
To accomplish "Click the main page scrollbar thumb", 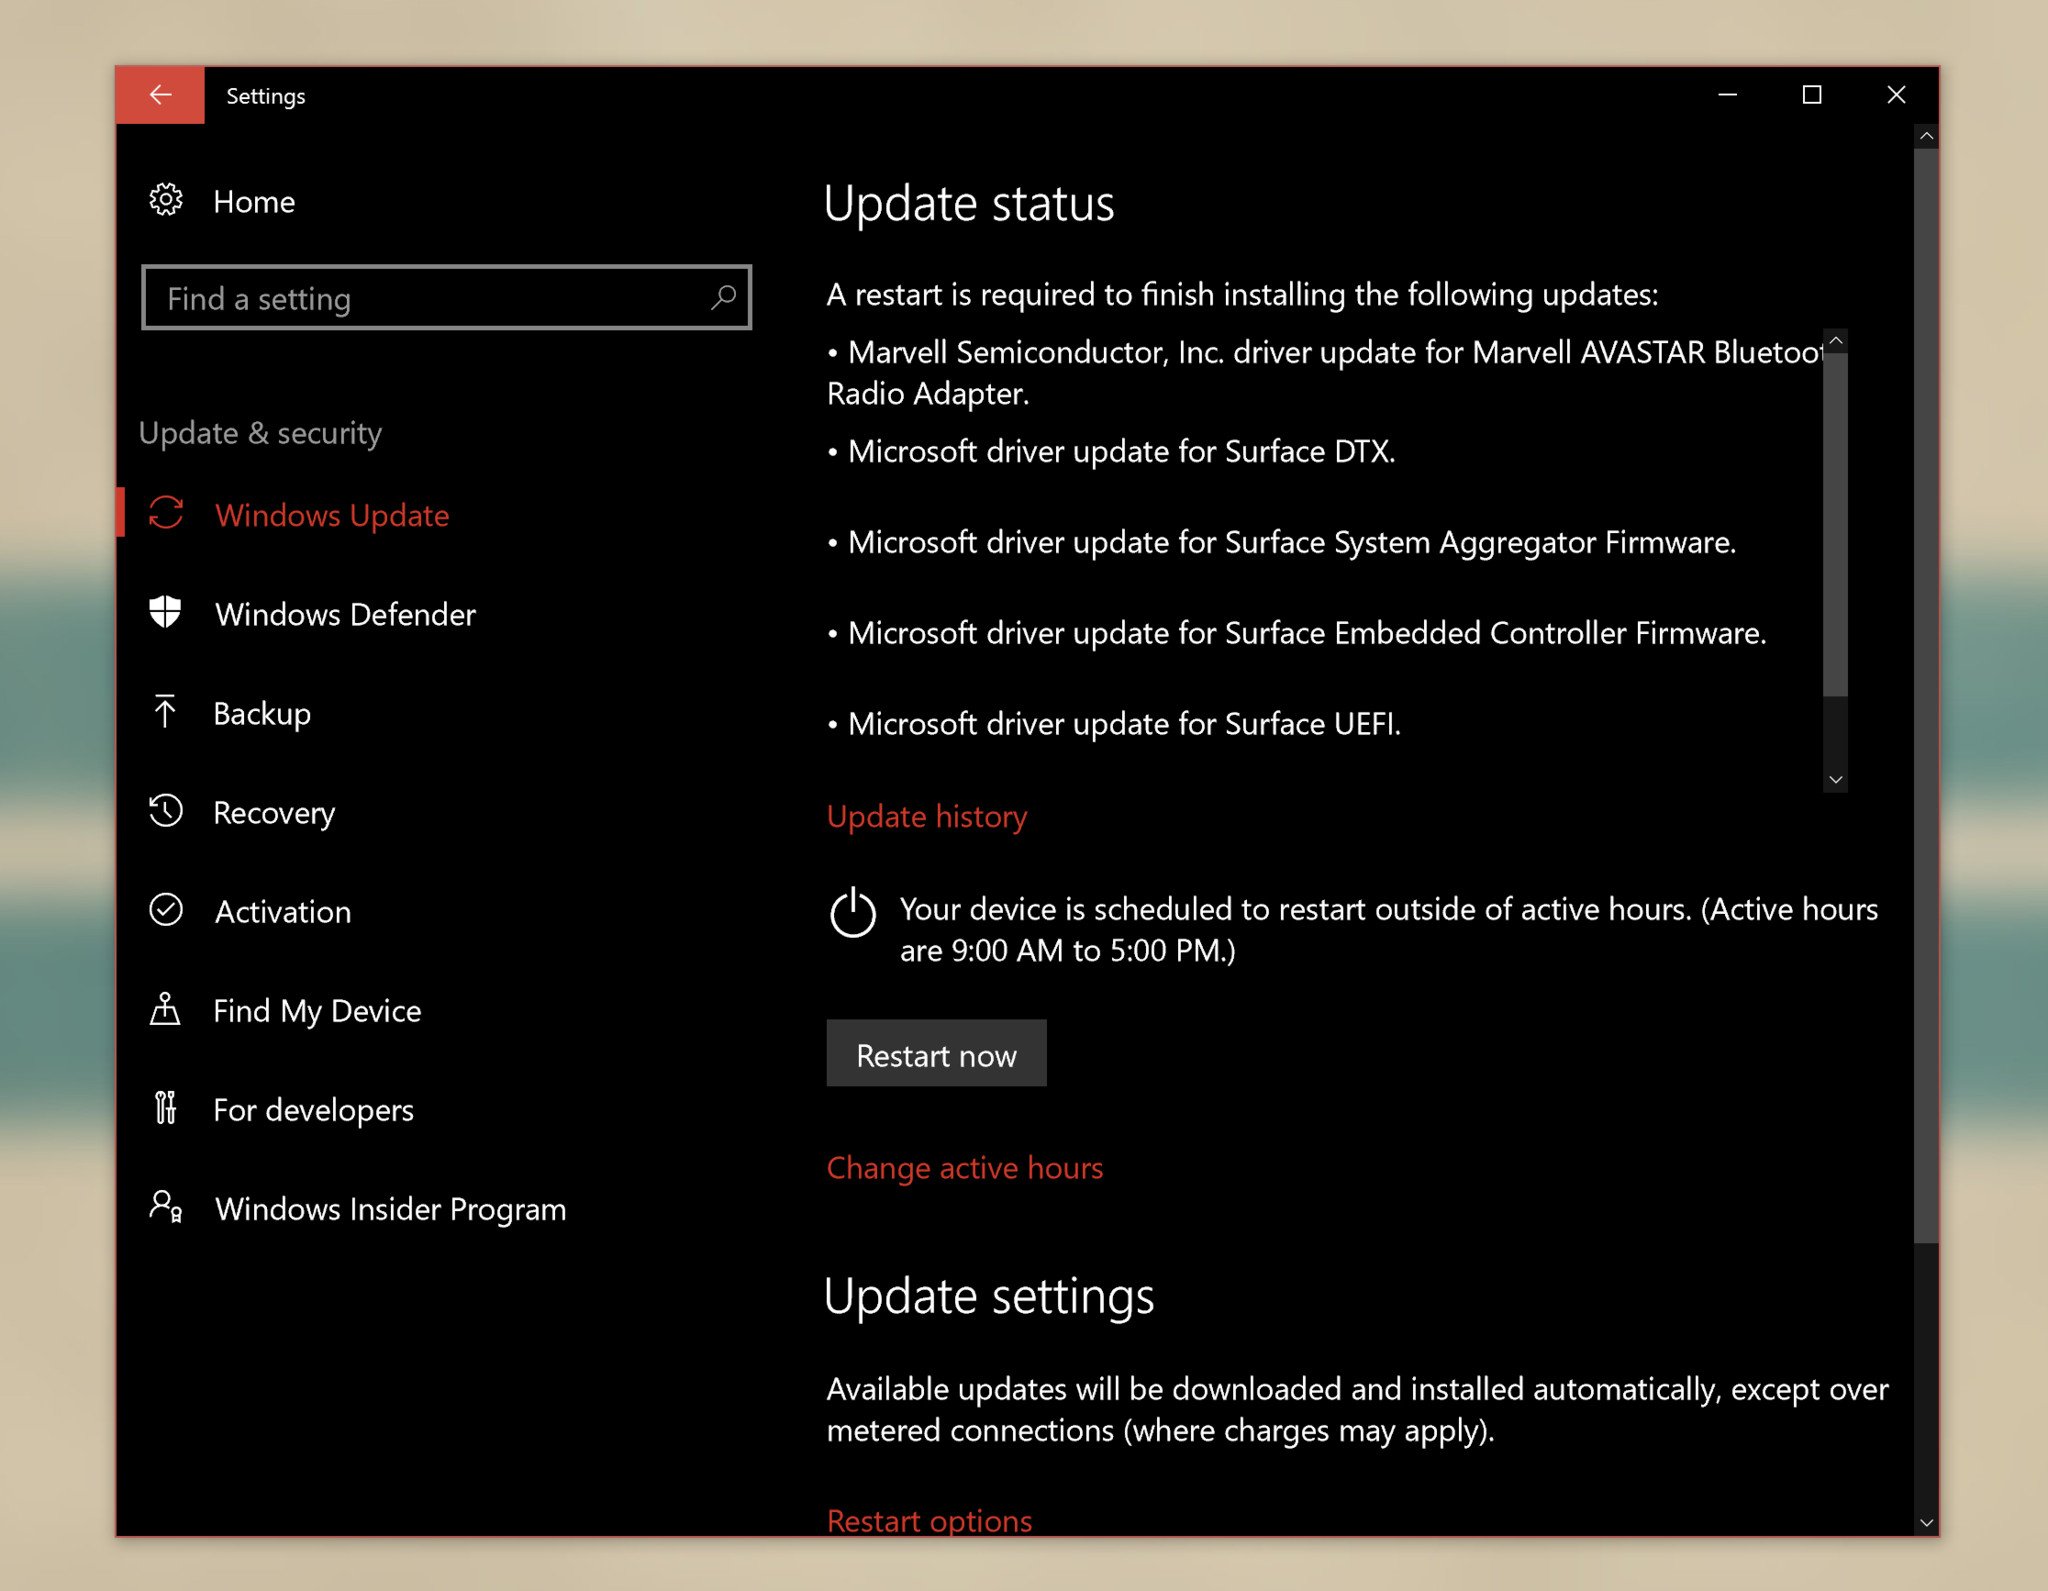I will (x=1926, y=696).
